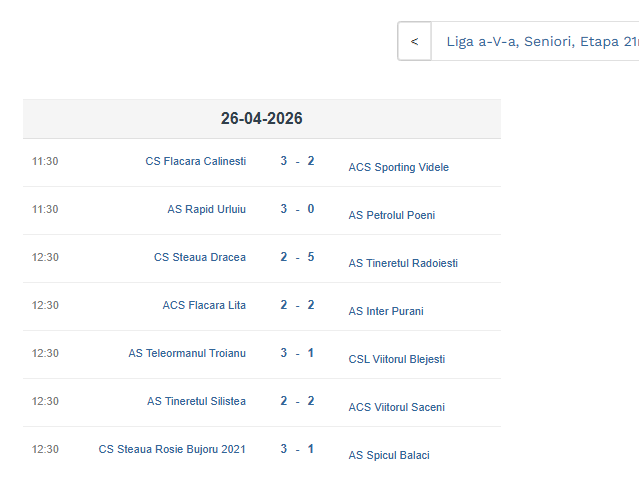Click the previous round arrow button

414,42
